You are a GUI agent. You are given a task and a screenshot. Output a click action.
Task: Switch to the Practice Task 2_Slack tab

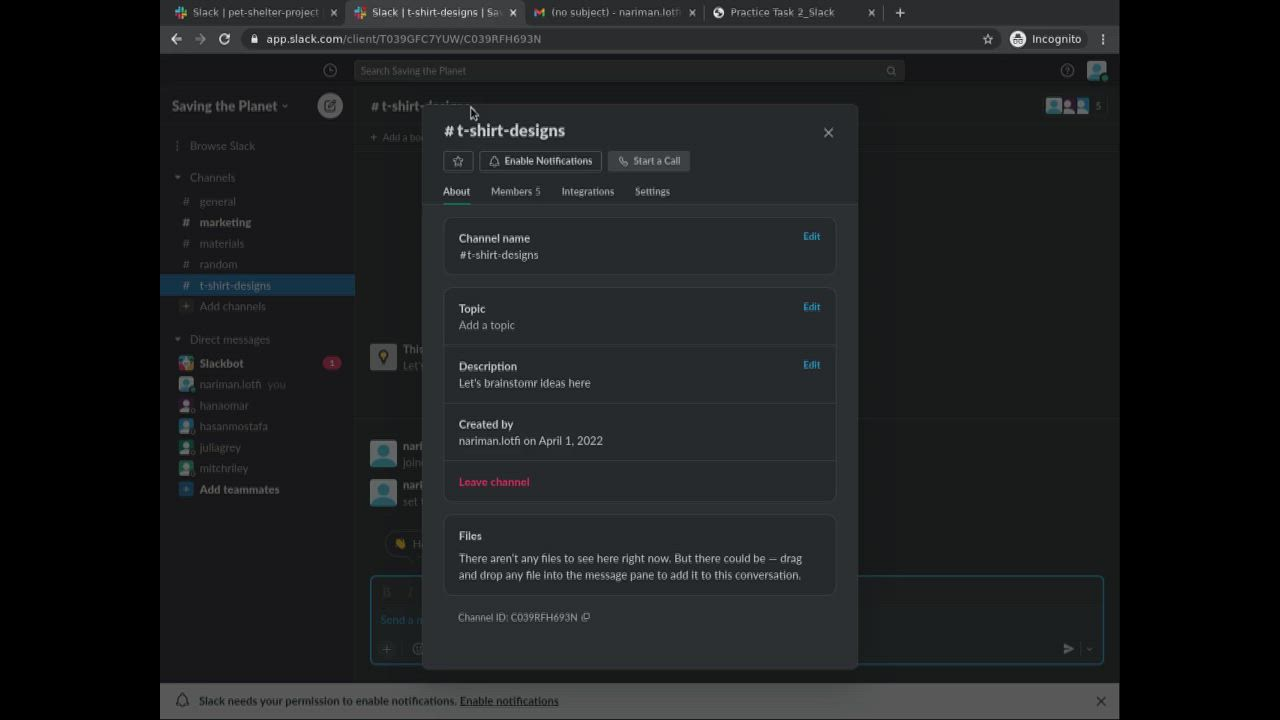(x=793, y=13)
